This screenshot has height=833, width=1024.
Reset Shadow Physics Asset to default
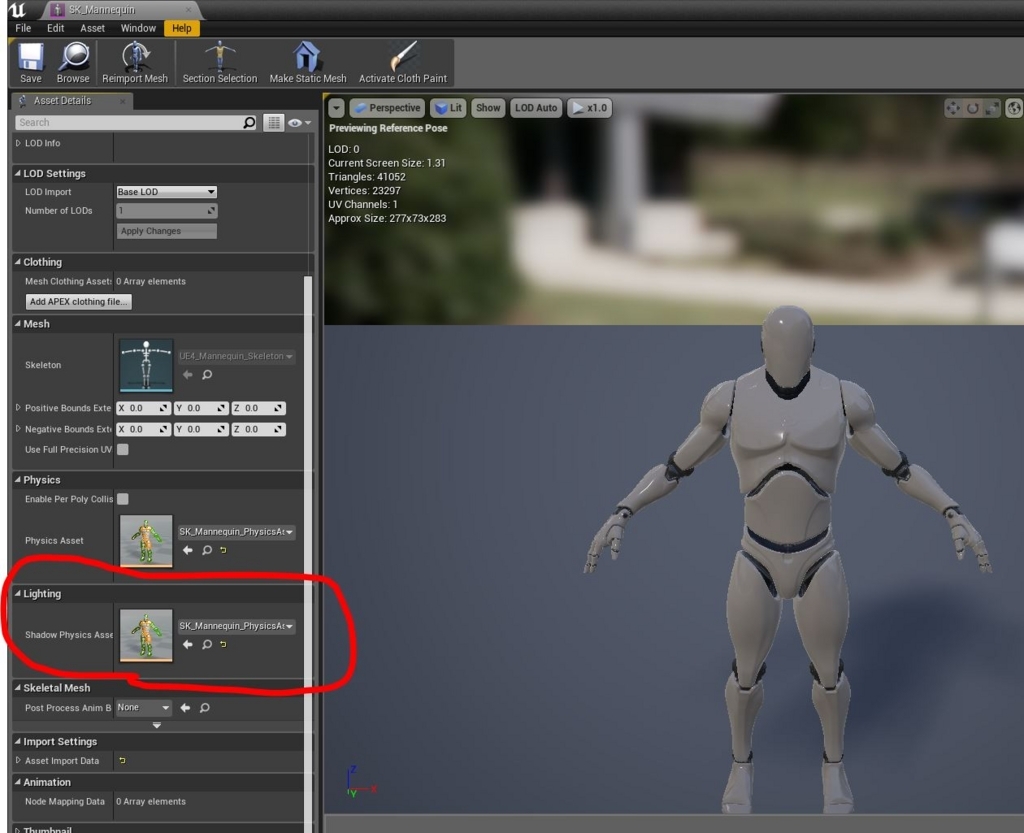(x=223, y=644)
